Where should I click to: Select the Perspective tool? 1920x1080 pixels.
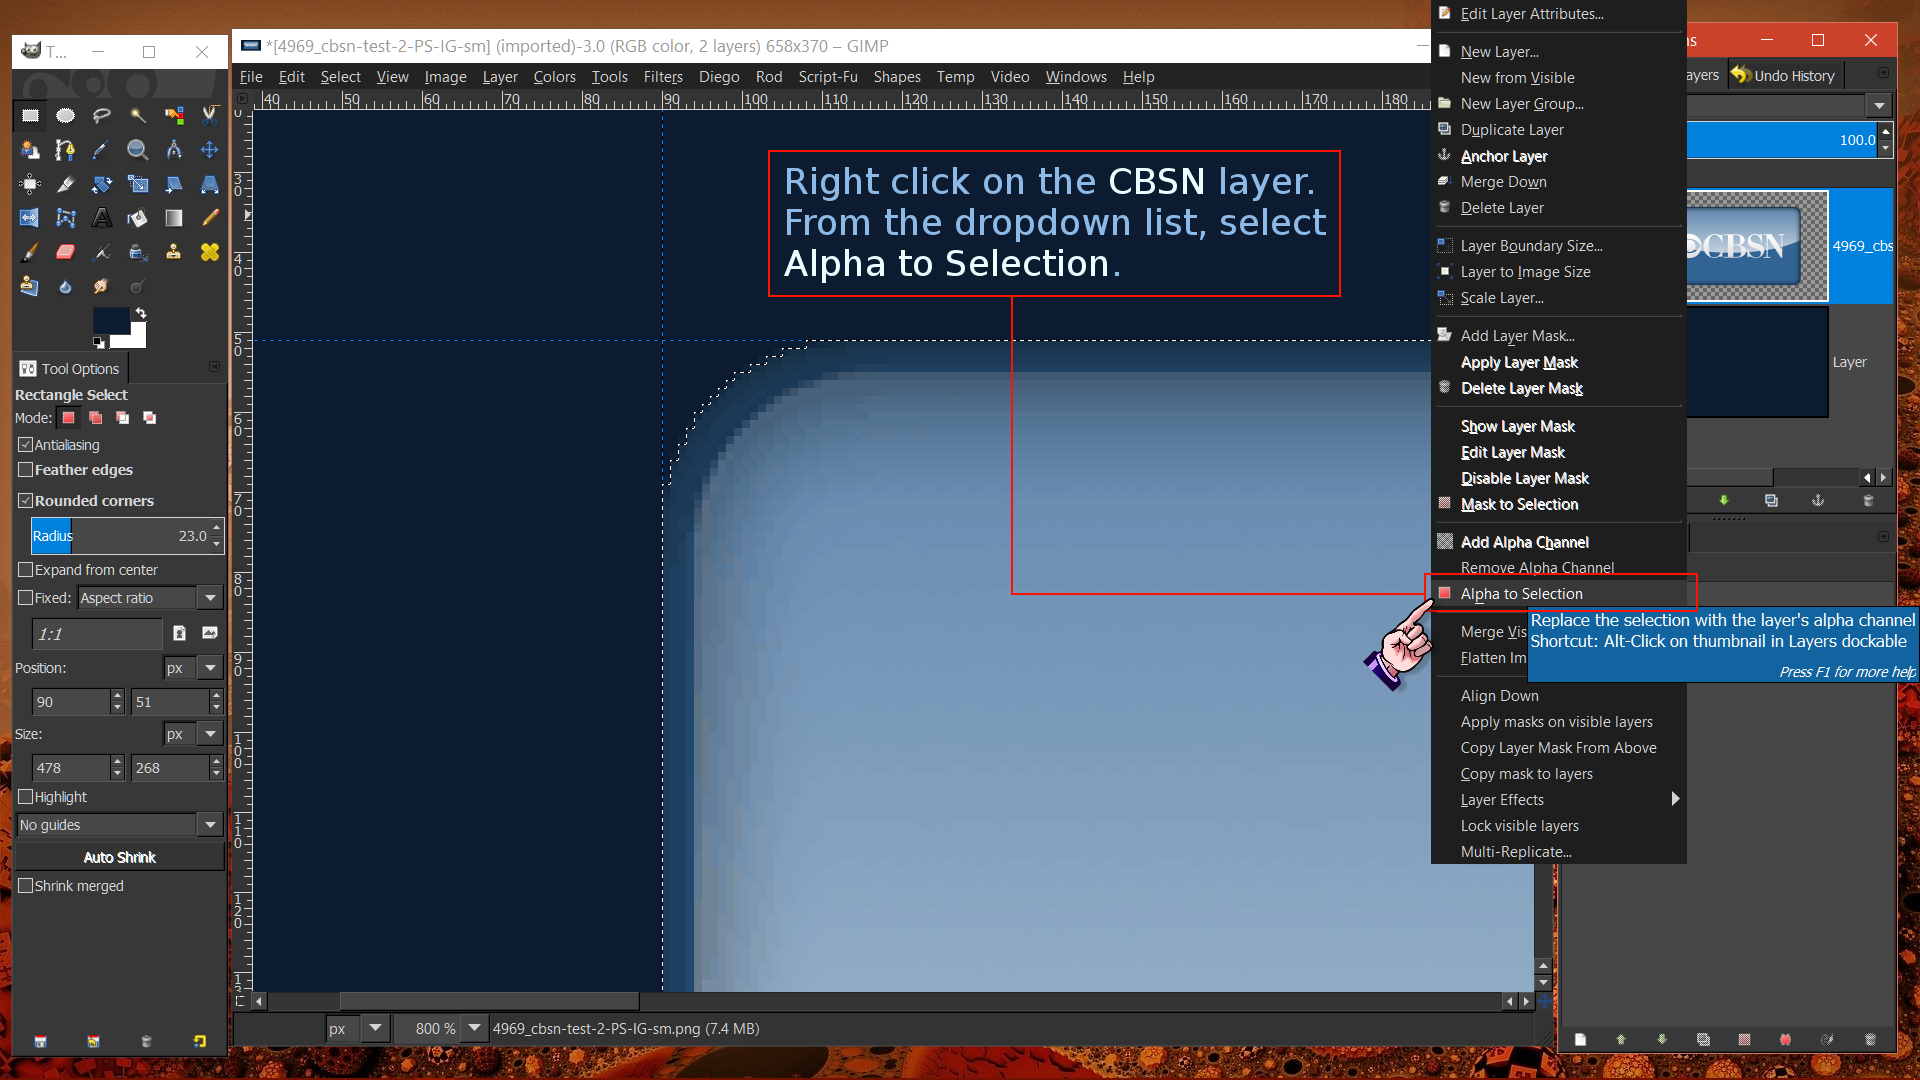point(210,184)
